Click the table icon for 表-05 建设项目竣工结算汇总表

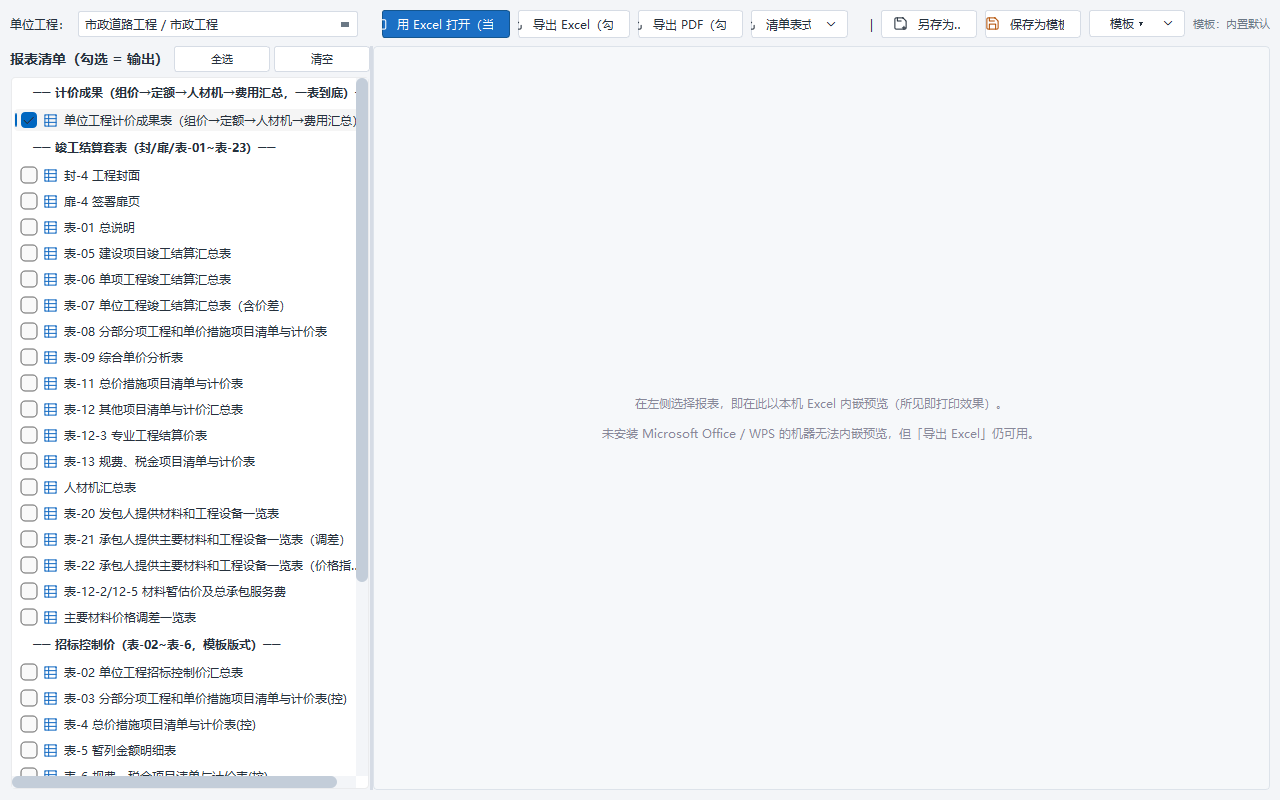pyautogui.click(x=51, y=253)
